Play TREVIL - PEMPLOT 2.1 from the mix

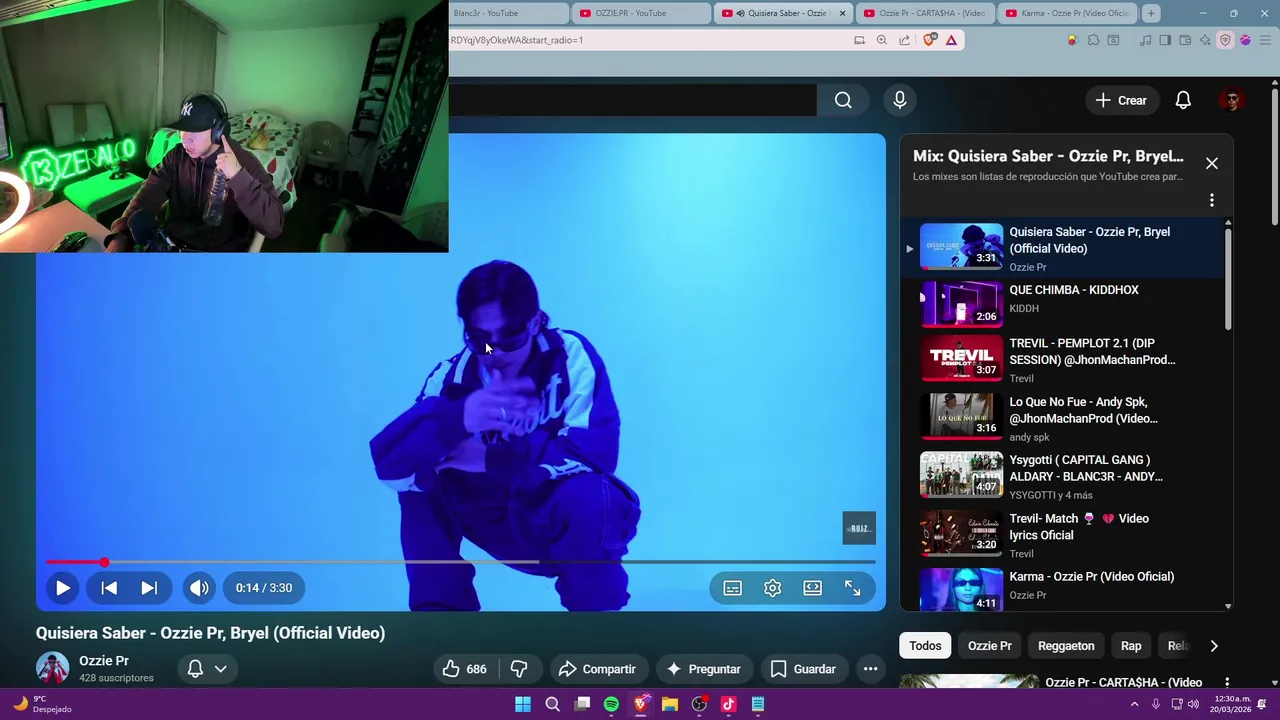coord(1062,360)
